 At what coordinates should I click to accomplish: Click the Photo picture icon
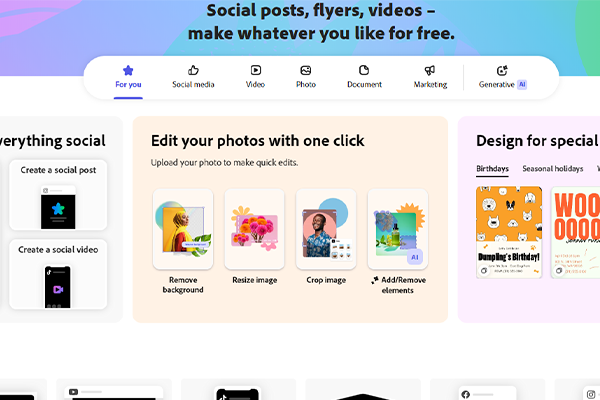tap(306, 70)
